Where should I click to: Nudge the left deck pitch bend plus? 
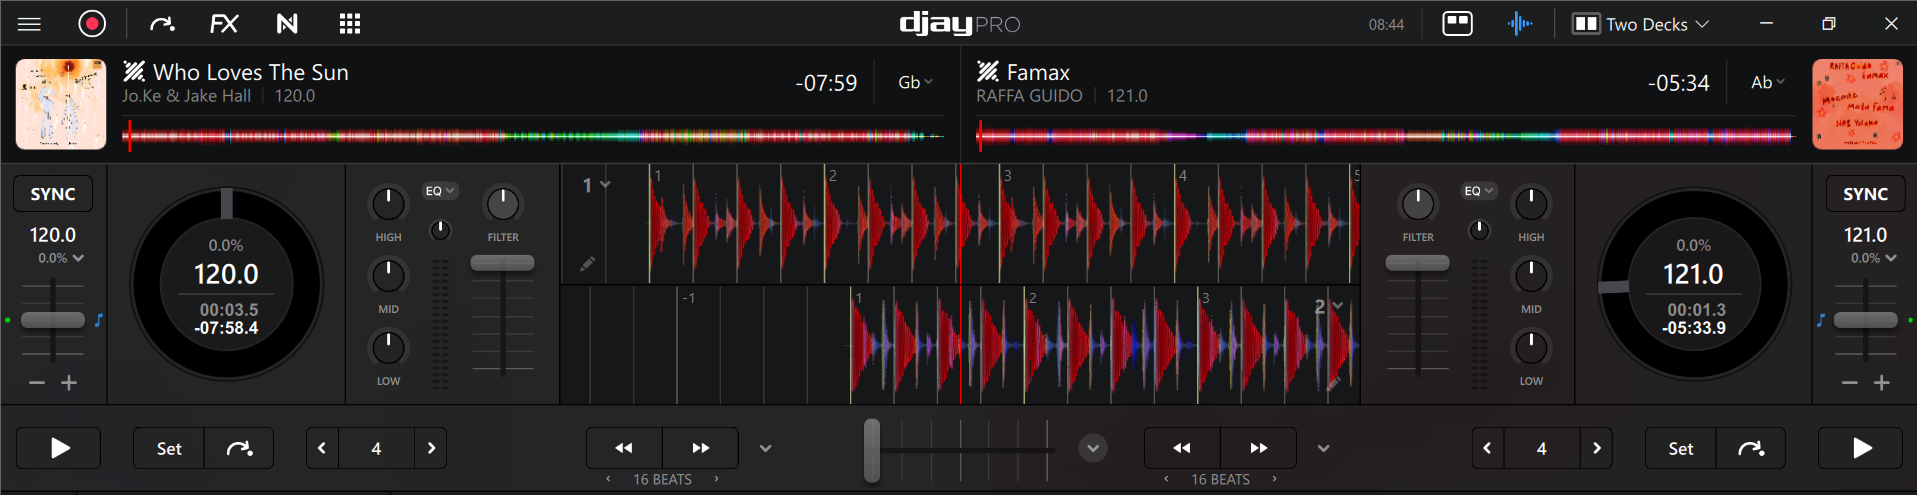tap(69, 383)
